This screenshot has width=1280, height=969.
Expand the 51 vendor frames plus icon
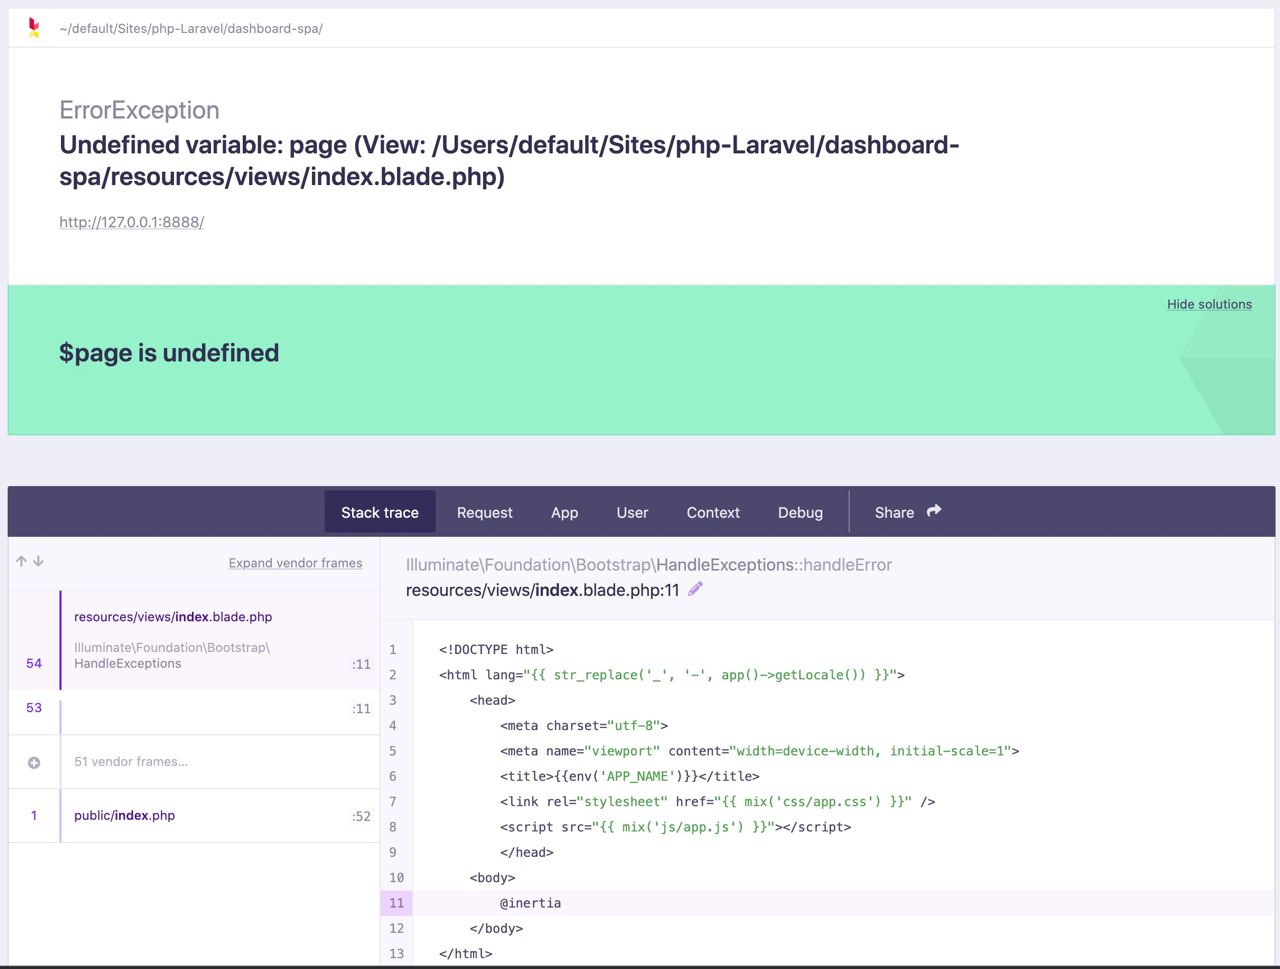tap(34, 762)
